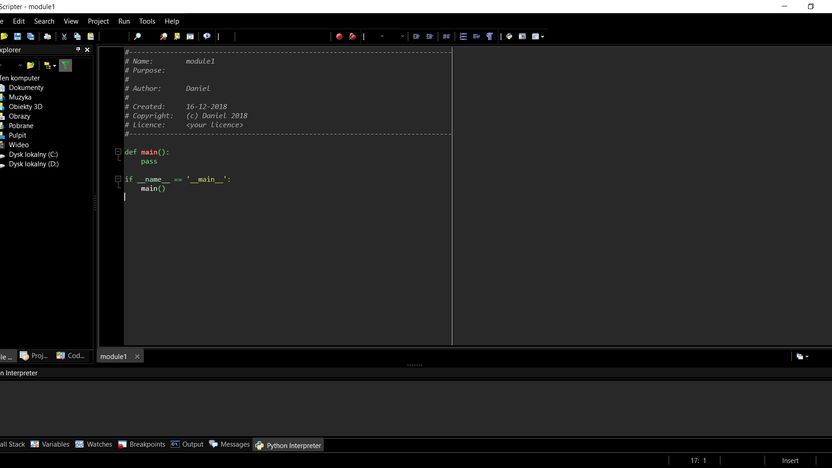The image size is (832, 468).
Task: Toggle breakpoint with the red circle icon
Action: point(339,37)
